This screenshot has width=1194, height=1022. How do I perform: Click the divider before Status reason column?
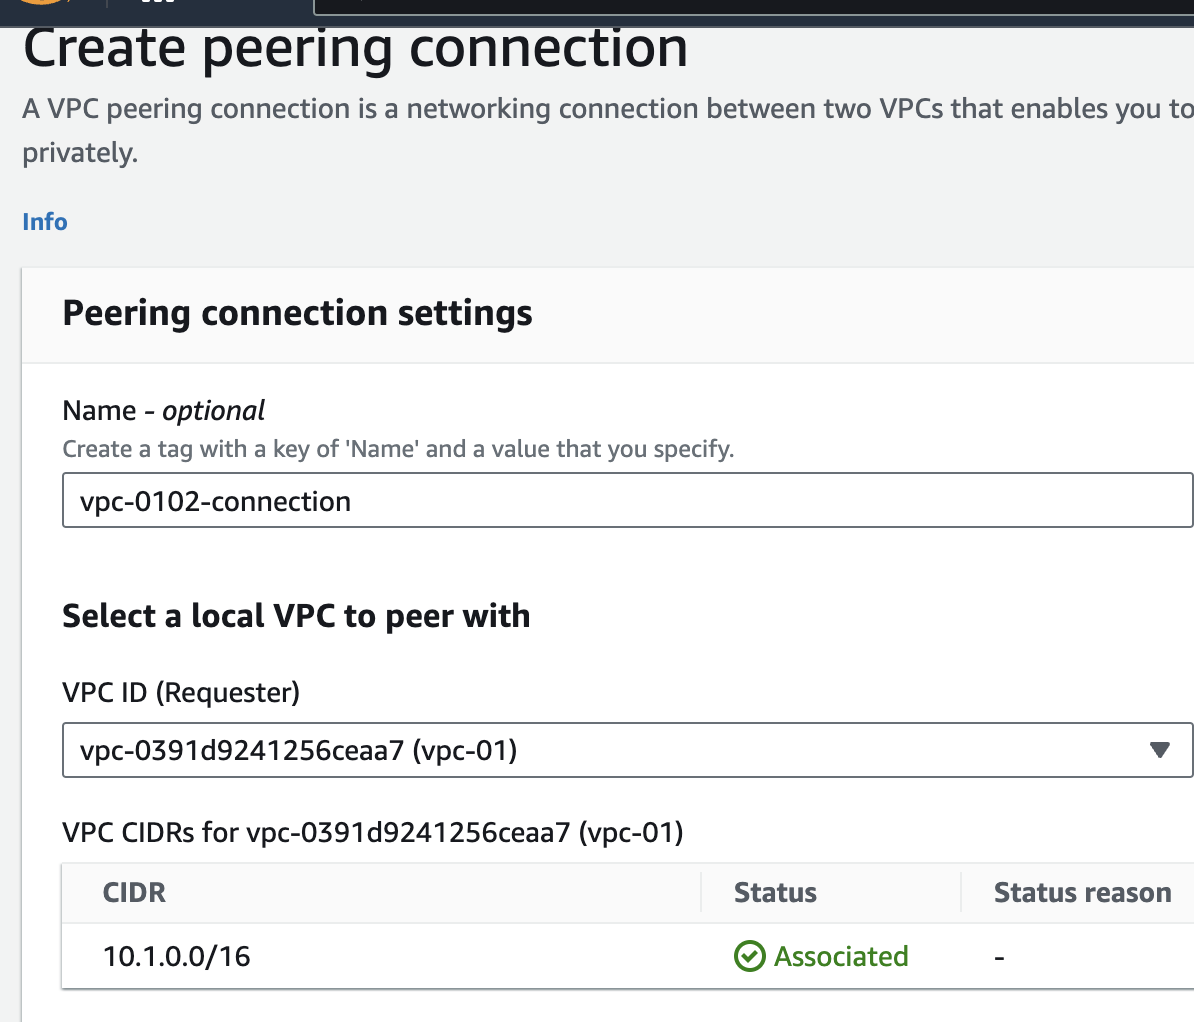point(961,893)
